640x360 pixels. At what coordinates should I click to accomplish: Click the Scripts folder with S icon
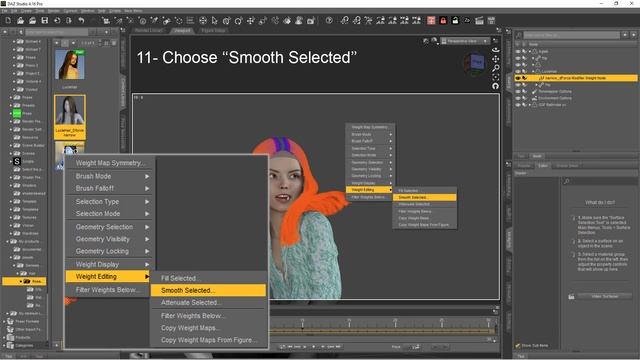[17, 161]
